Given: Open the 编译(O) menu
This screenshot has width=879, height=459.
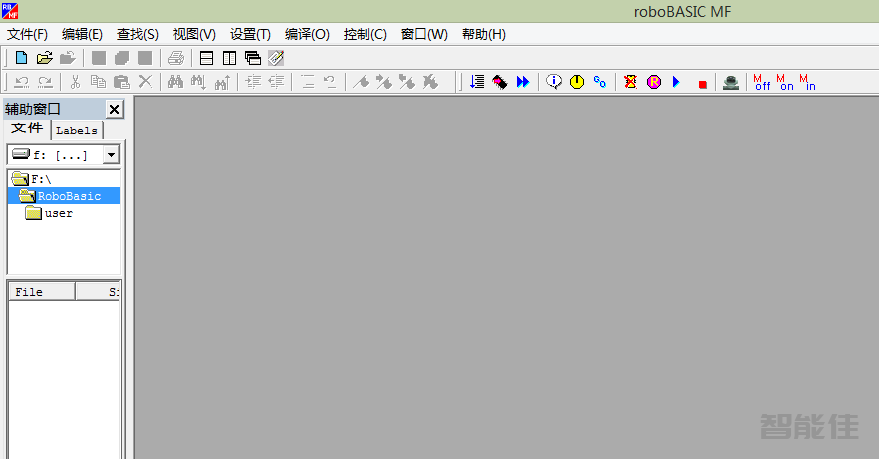Looking at the screenshot, I should (x=307, y=34).
